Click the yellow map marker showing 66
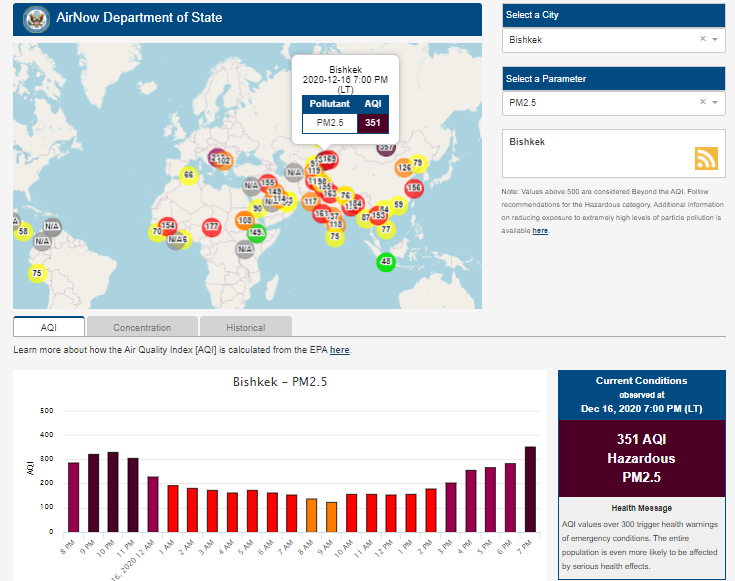This screenshot has width=735, height=581. coord(188,175)
